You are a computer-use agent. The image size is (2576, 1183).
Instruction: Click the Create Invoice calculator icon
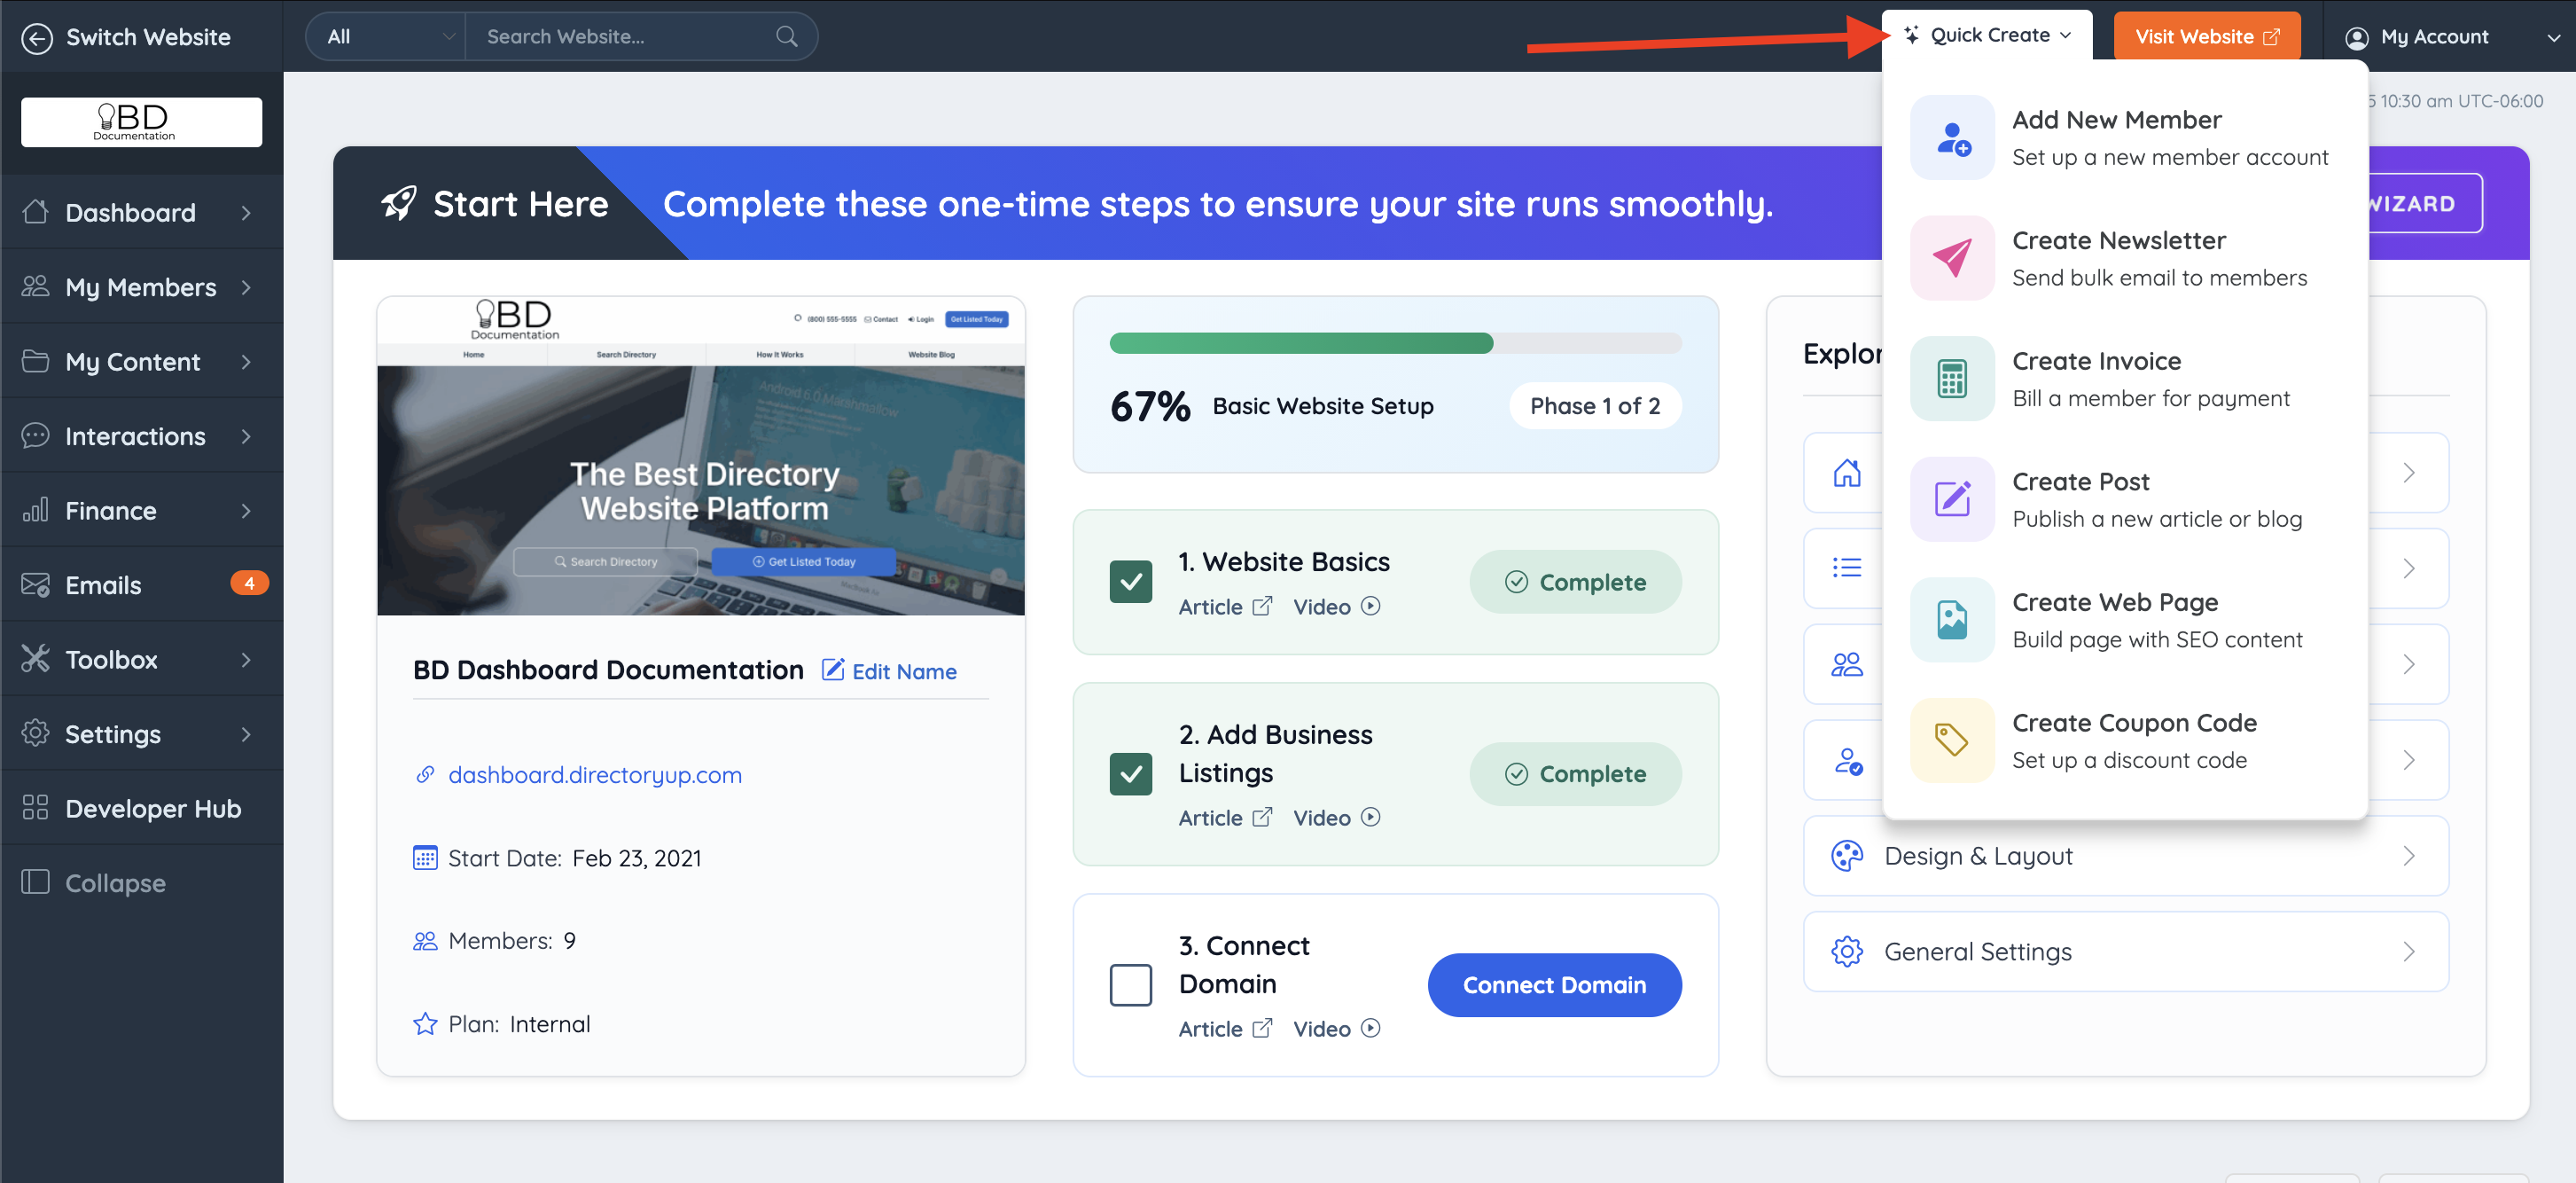tap(1951, 379)
